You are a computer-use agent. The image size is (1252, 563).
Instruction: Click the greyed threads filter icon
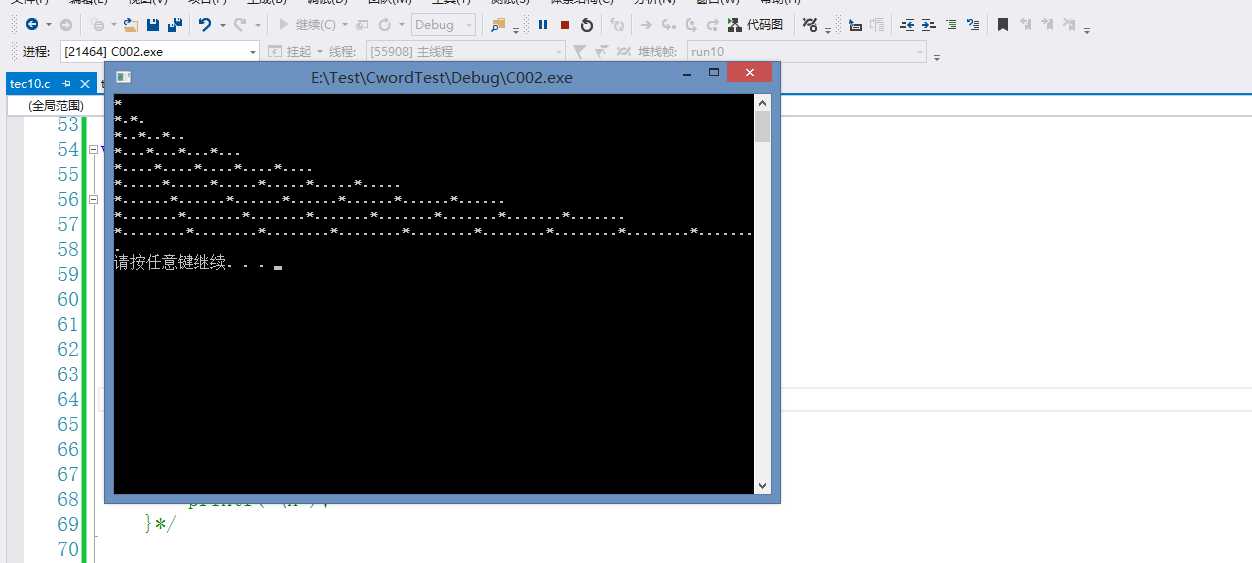click(x=578, y=51)
